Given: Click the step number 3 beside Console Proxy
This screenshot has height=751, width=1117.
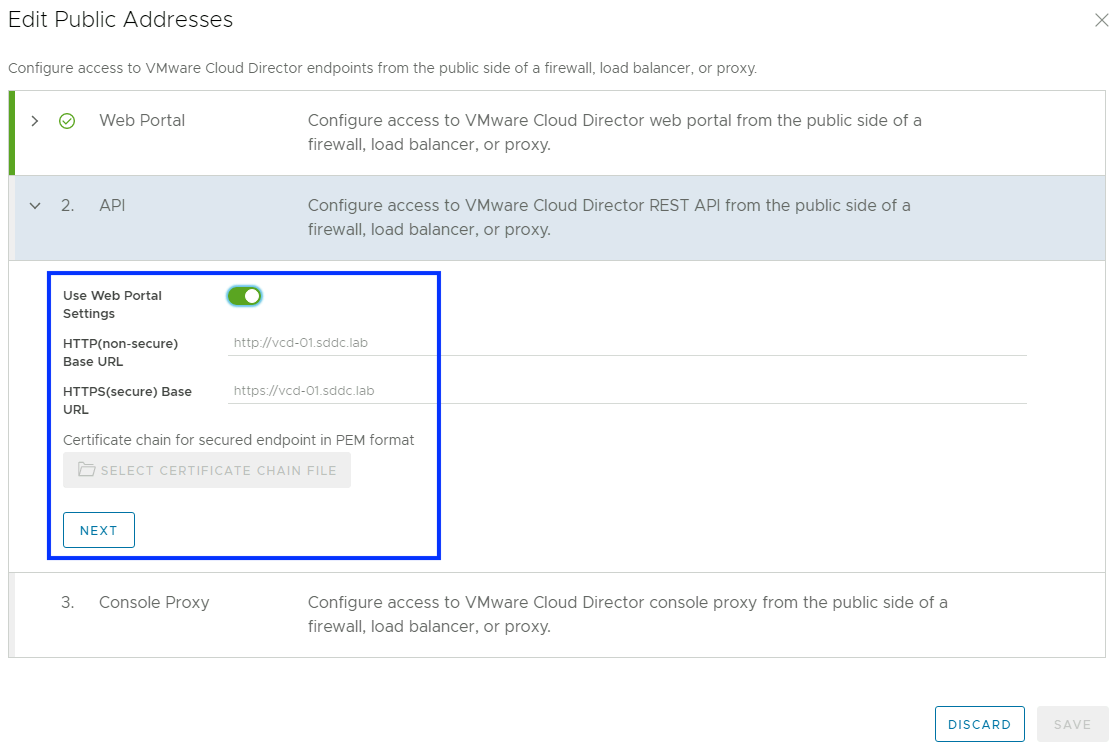Looking at the screenshot, I should pyautogui.click(x=67, y=603).
